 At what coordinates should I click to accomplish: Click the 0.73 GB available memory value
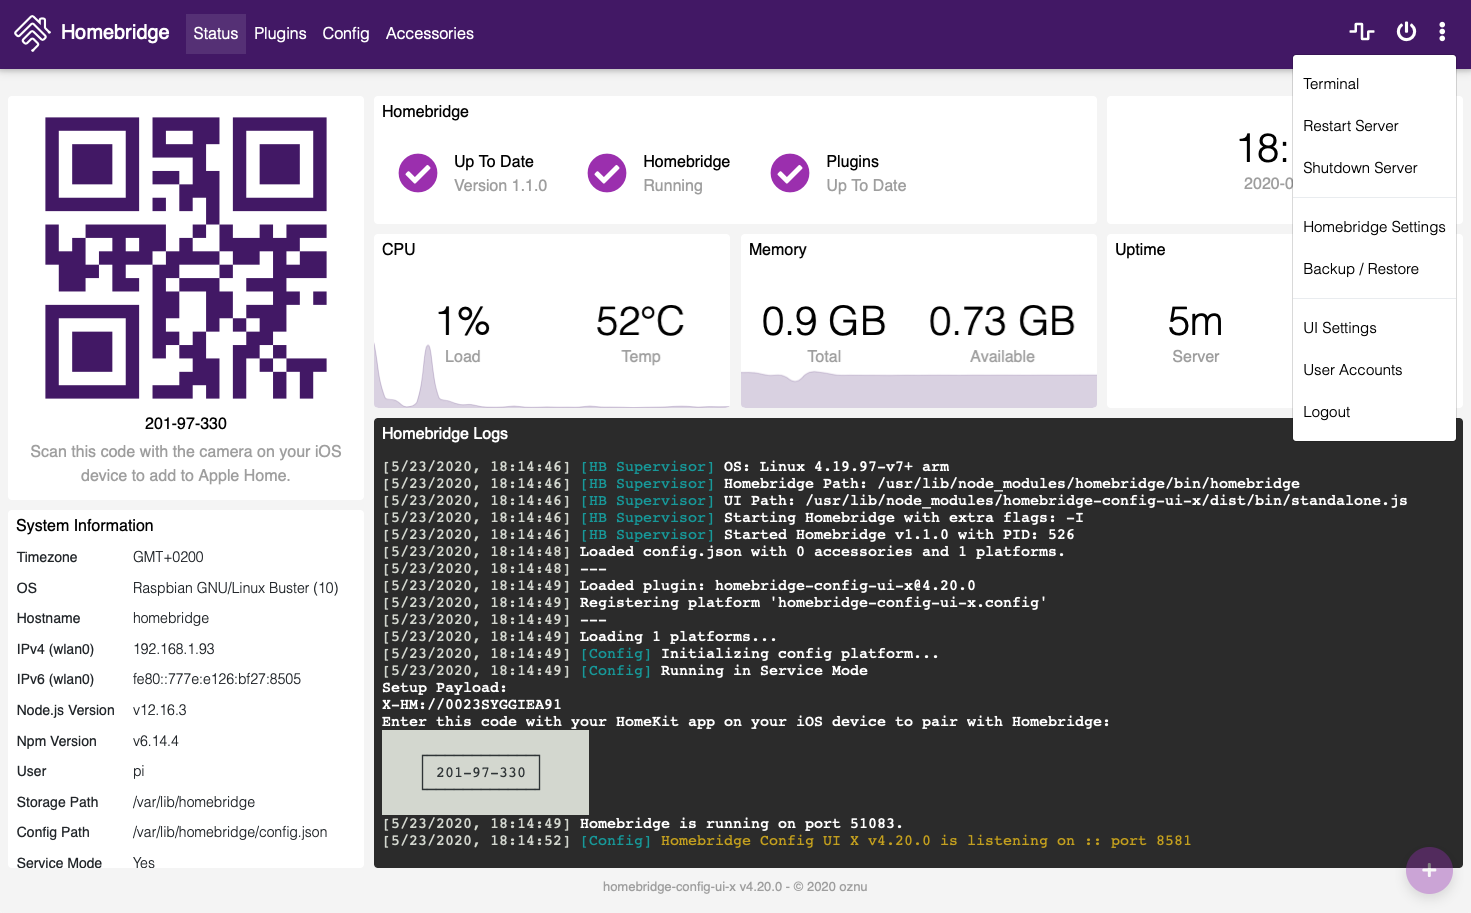1002,321
